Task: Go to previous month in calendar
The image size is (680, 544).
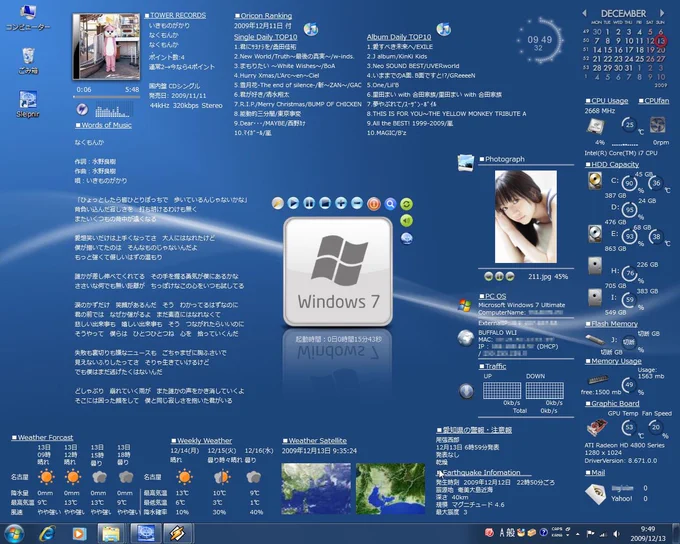Action: (x=585, y=13)
